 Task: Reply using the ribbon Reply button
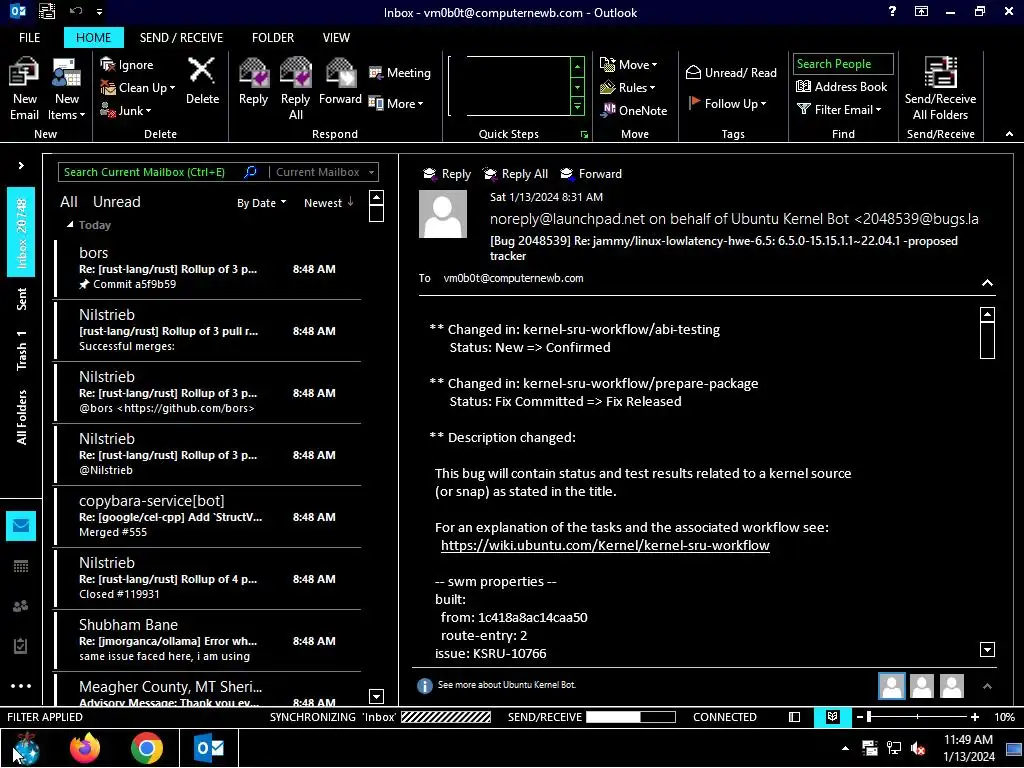point(253,81)
